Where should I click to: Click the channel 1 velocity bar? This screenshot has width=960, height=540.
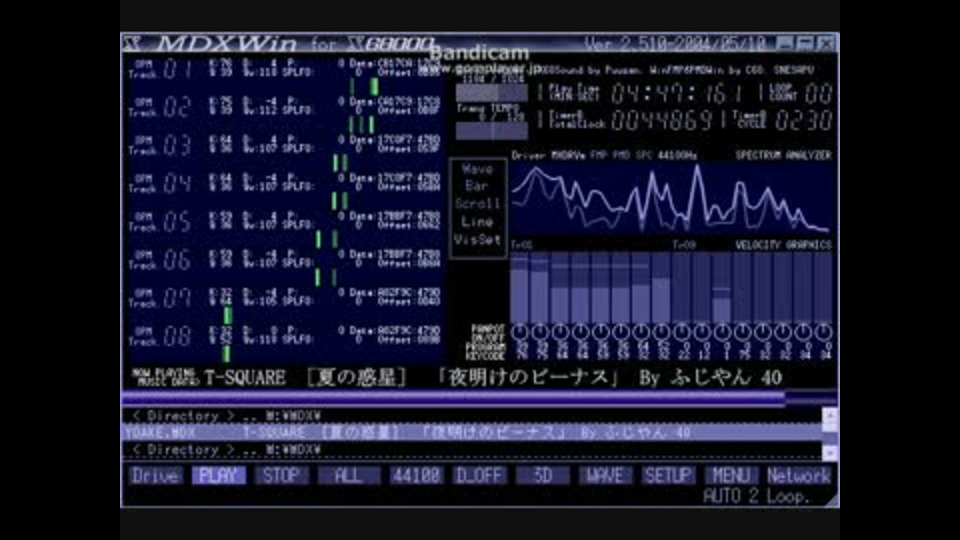tap(520, 287)
